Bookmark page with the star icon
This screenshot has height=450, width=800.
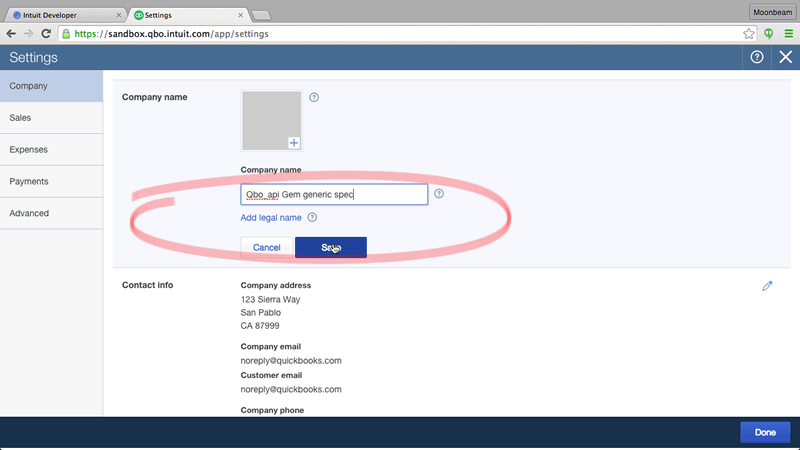point(748,34)
